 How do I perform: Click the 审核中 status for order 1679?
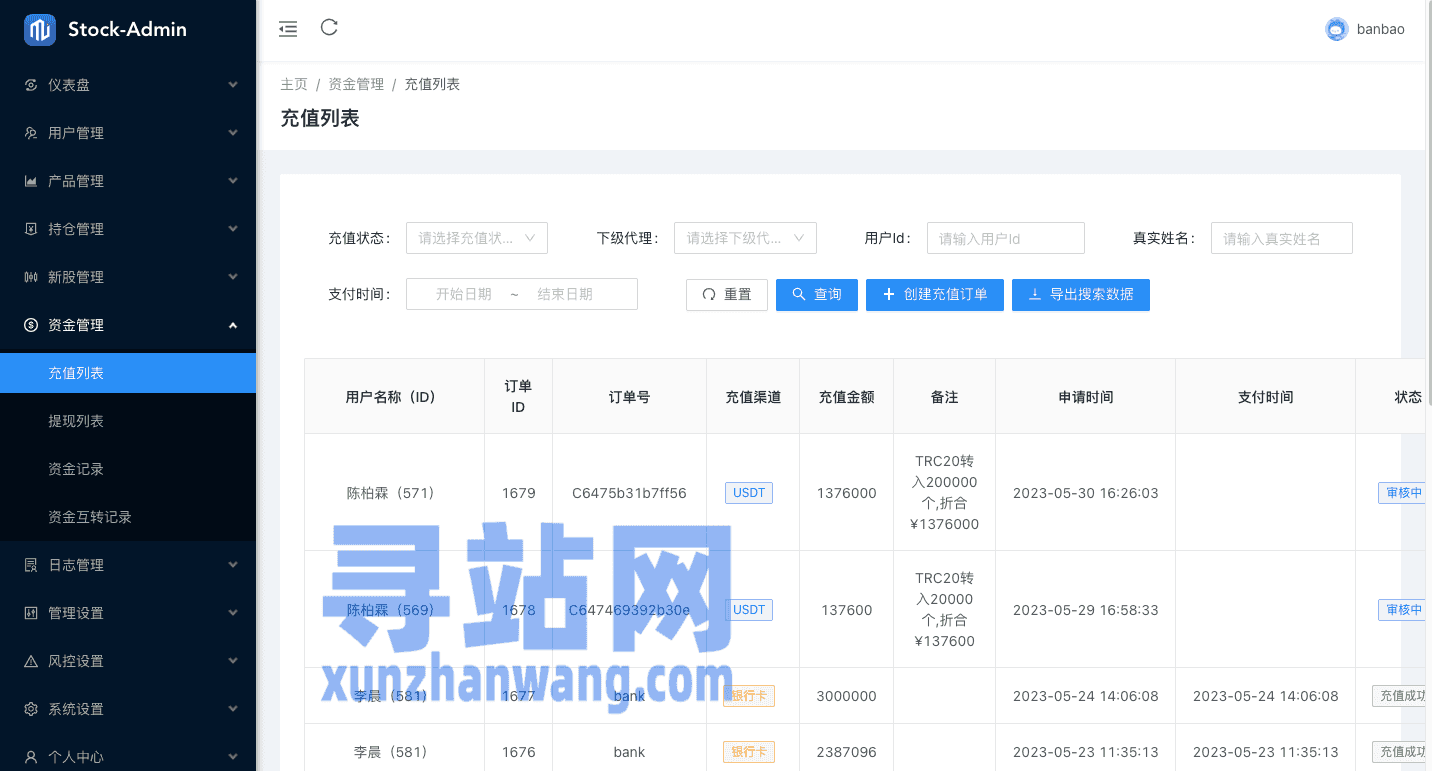pos(1402,493)
